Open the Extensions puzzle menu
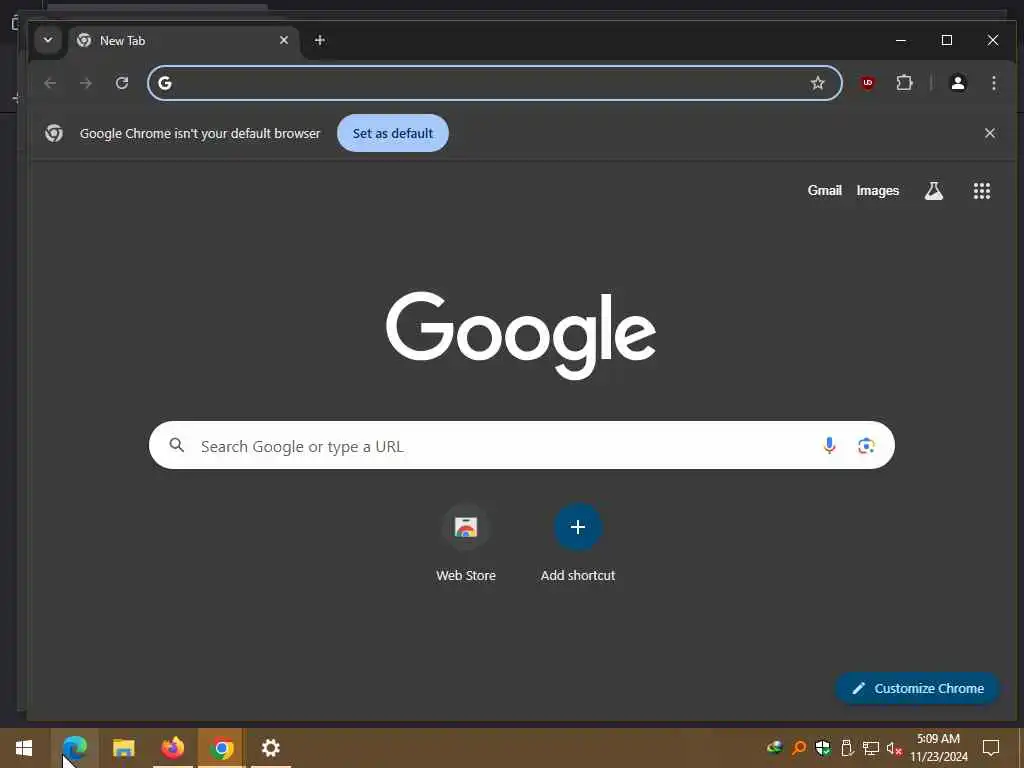1024x768 pixels. coord(904,83)
